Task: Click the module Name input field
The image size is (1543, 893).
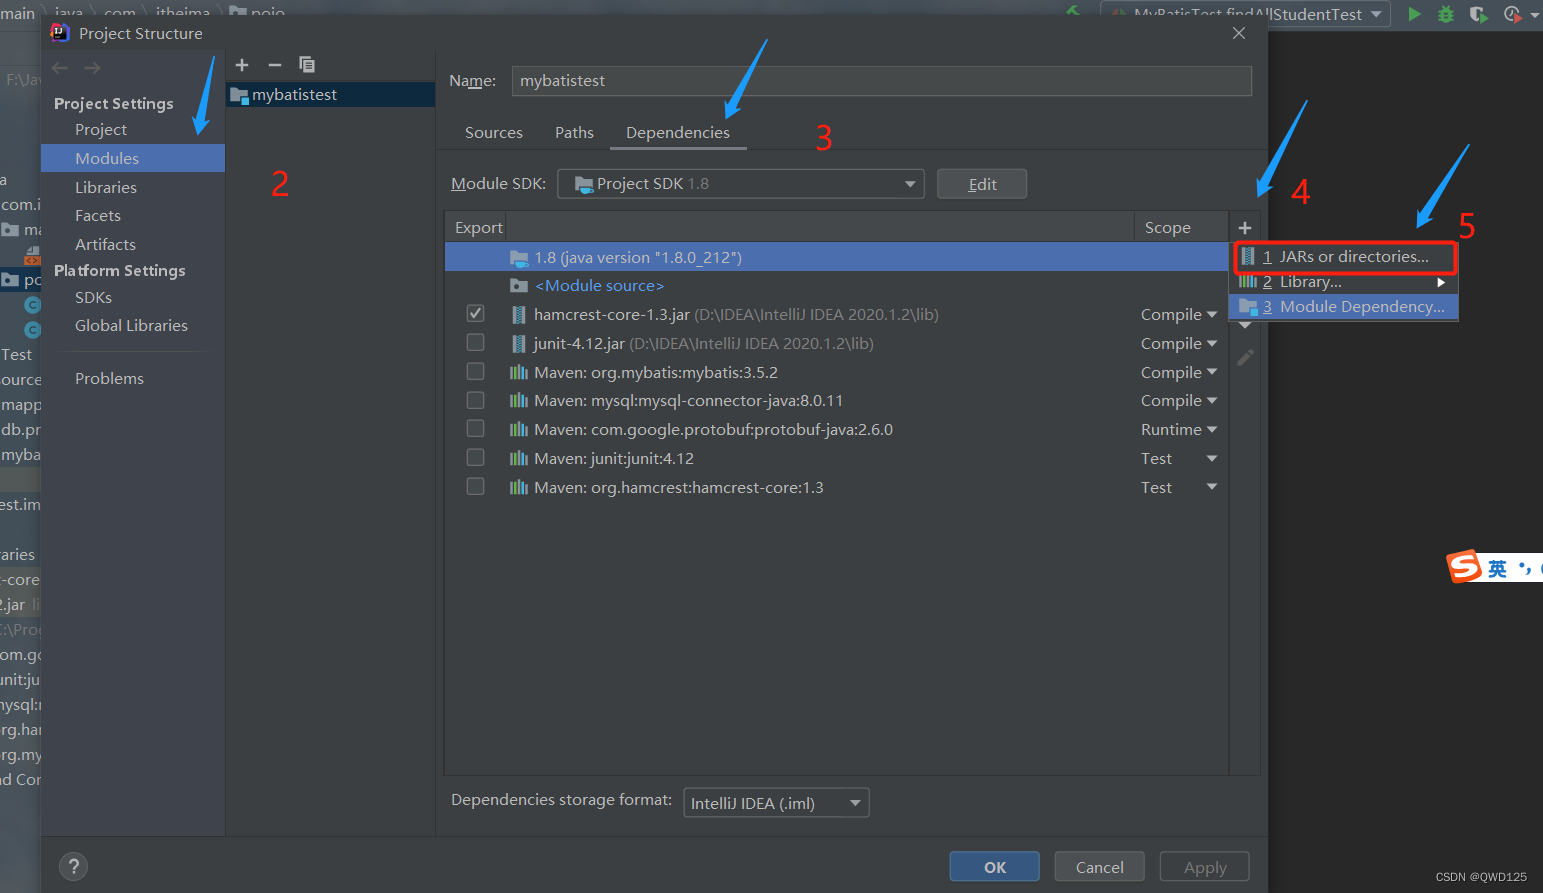Action: 881,81
